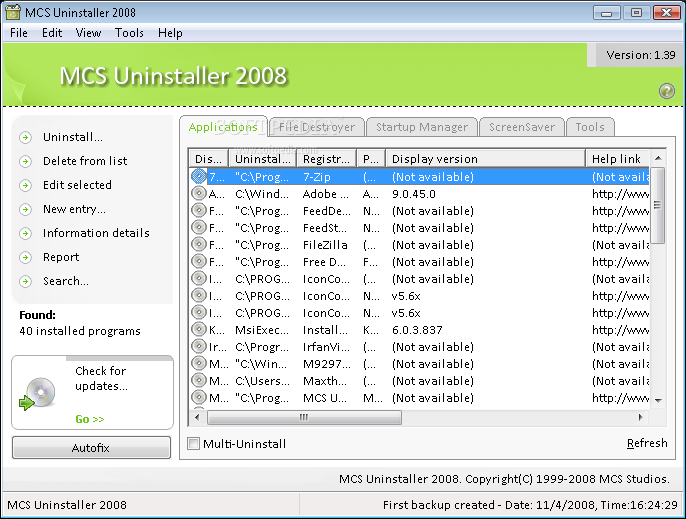Click Delete from list action
The height and width of the screenshot is (519, 686).
point(85,161)
